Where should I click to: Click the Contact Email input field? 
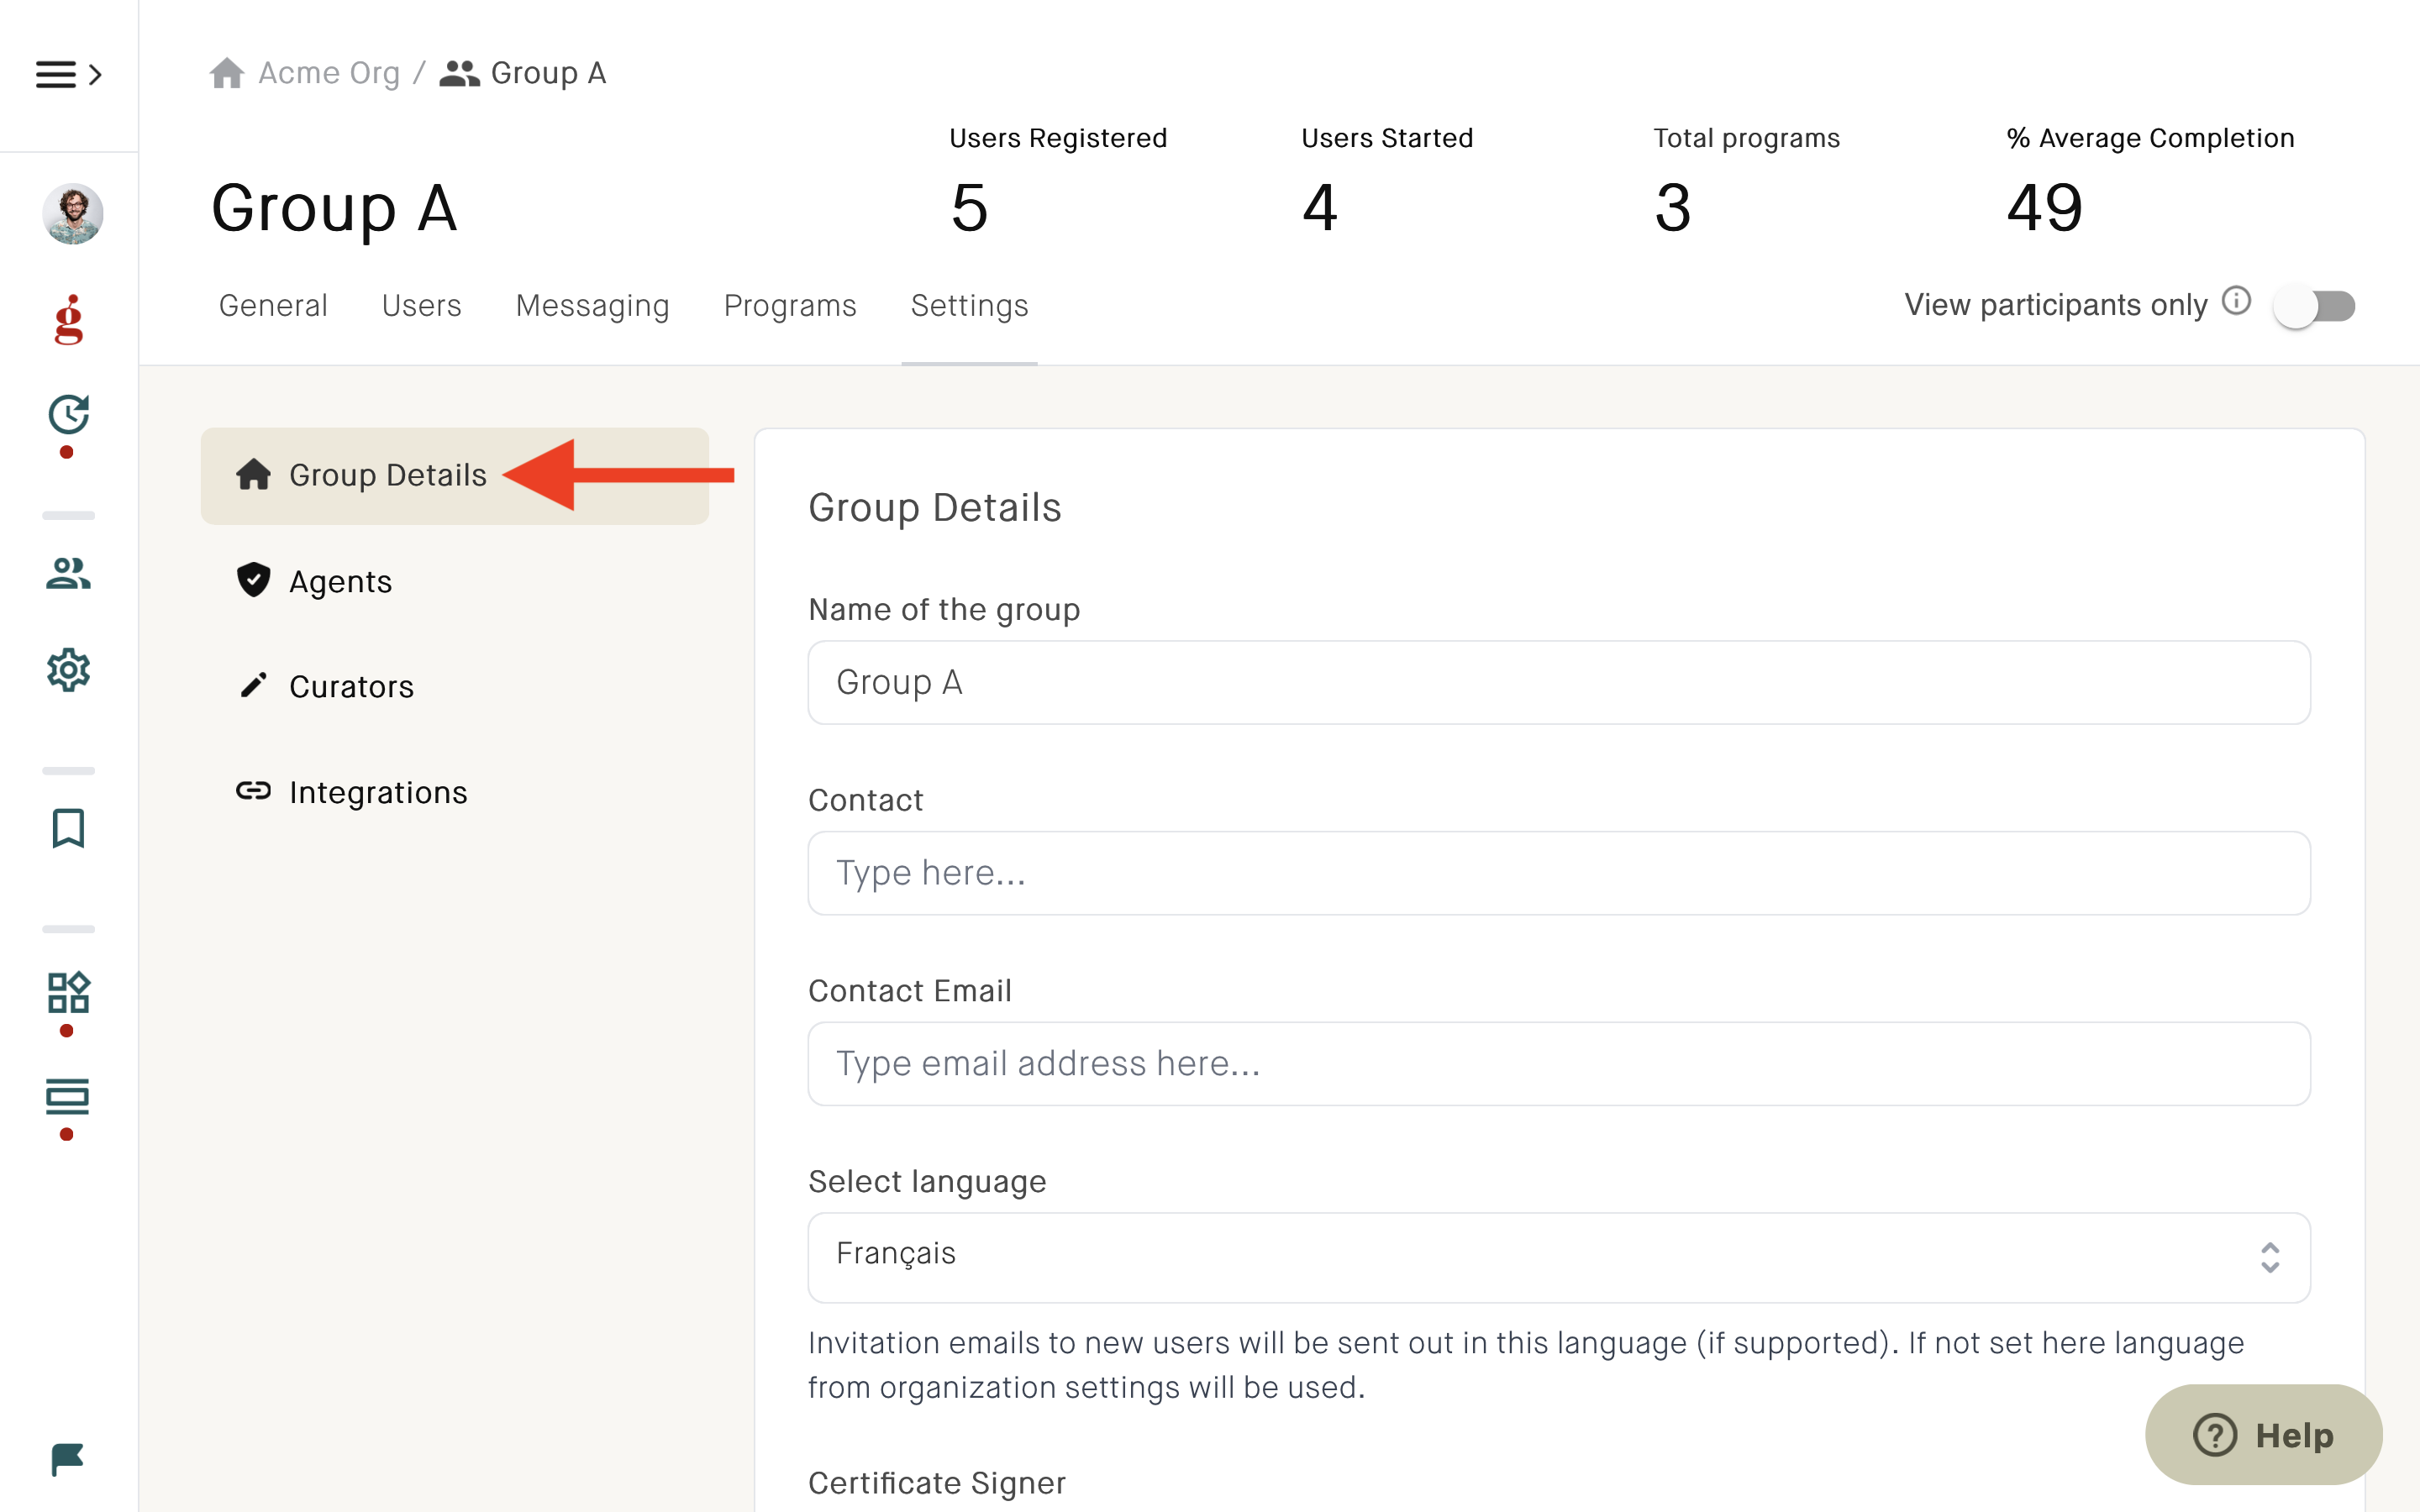pyautogui.click(x=1558, y=1063)
